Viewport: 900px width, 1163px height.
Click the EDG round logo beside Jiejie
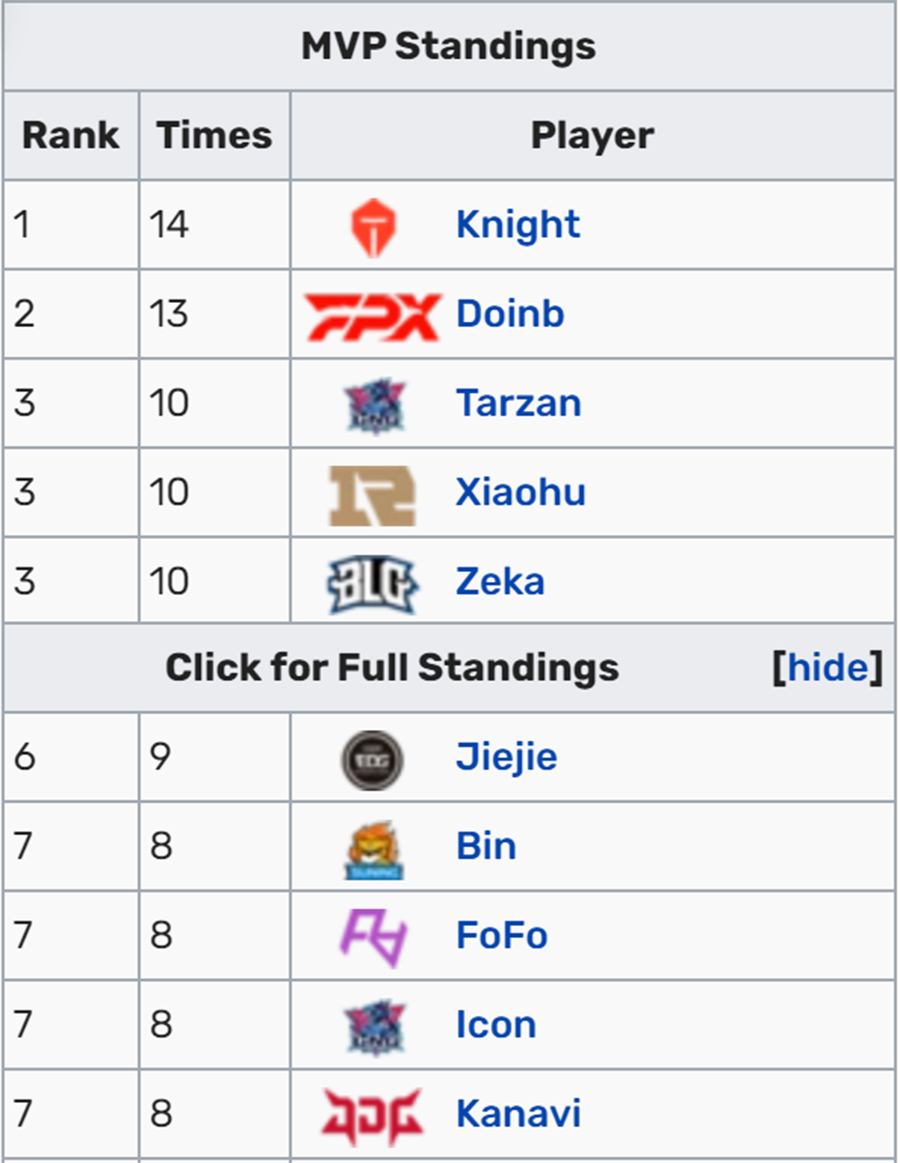[x=372, y=760]
